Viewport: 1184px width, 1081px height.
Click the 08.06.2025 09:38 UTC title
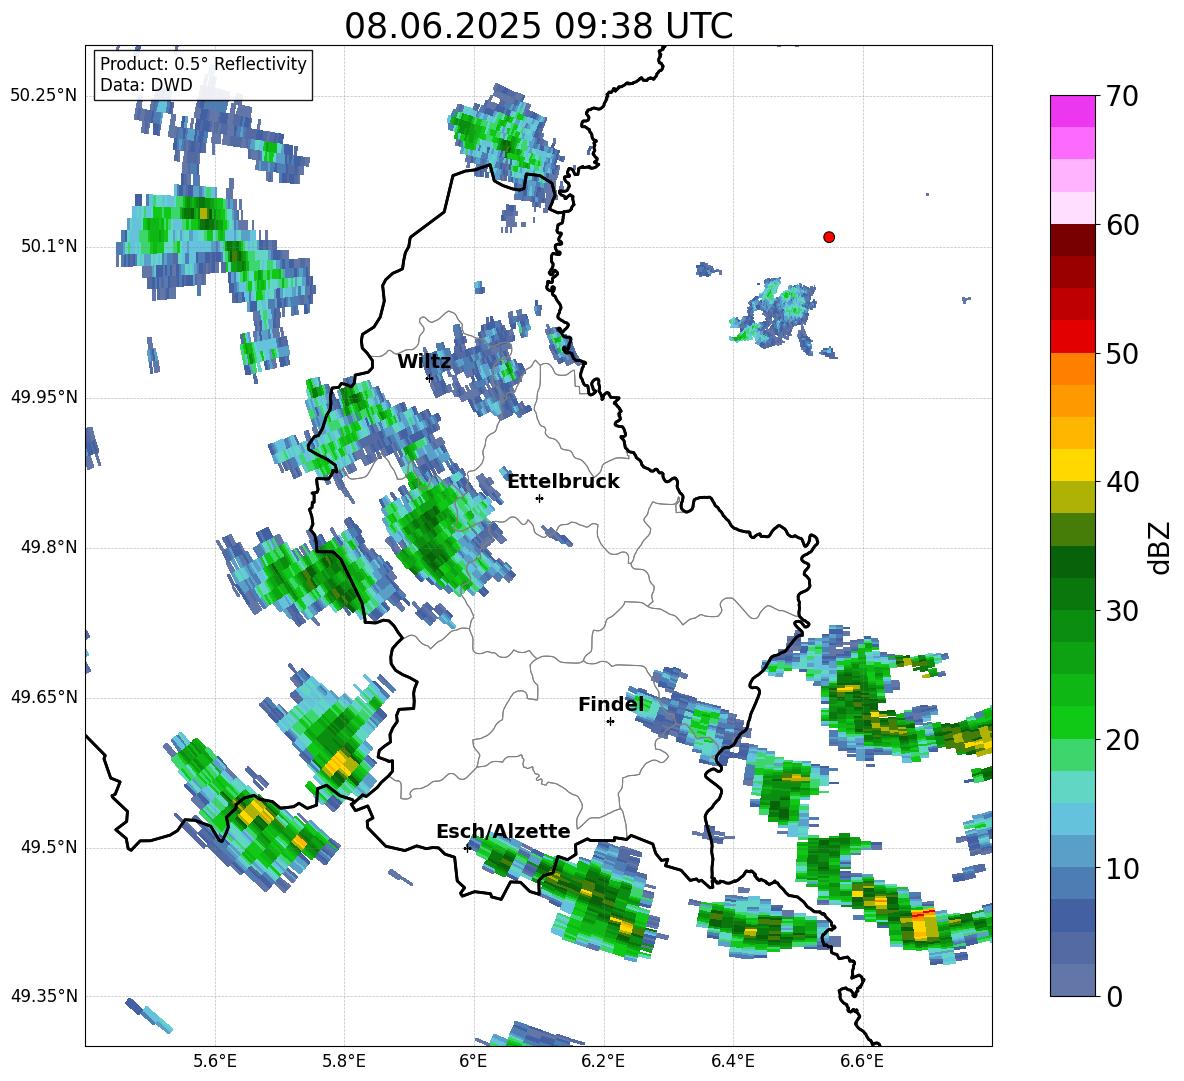click(x=538, y=26)
